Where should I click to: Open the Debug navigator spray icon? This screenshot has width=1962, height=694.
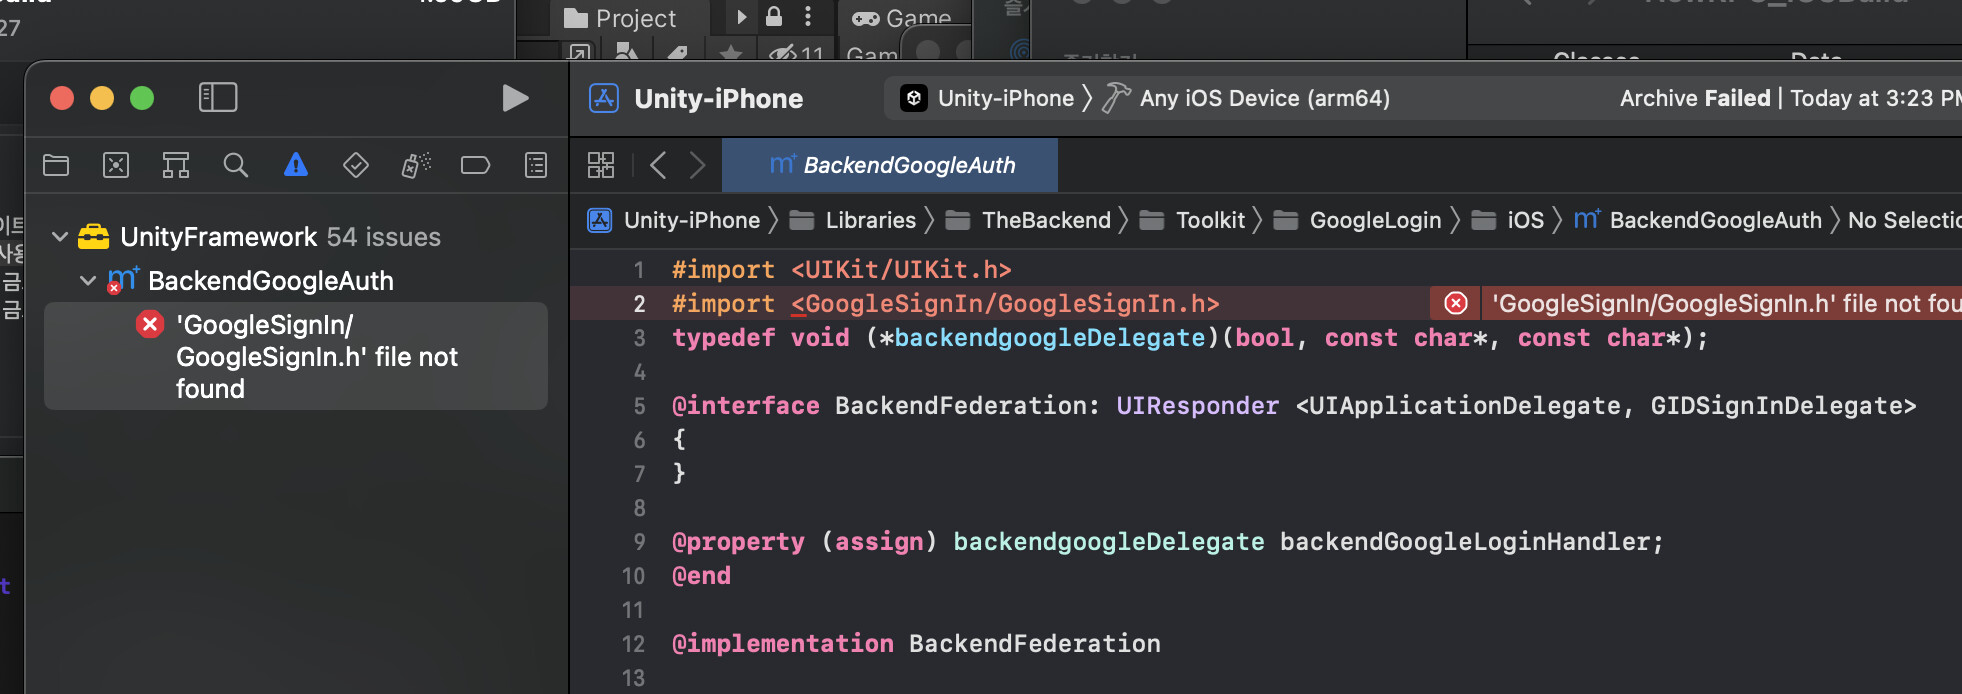pos(416,165)
